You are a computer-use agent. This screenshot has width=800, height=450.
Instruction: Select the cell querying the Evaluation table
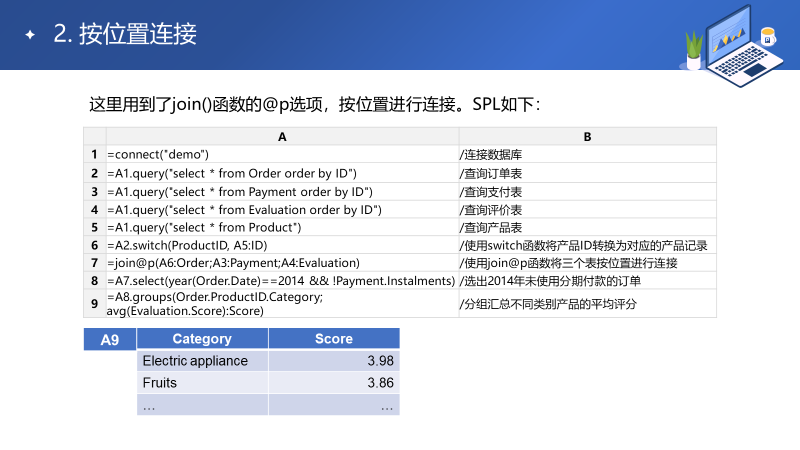point(282,210)
